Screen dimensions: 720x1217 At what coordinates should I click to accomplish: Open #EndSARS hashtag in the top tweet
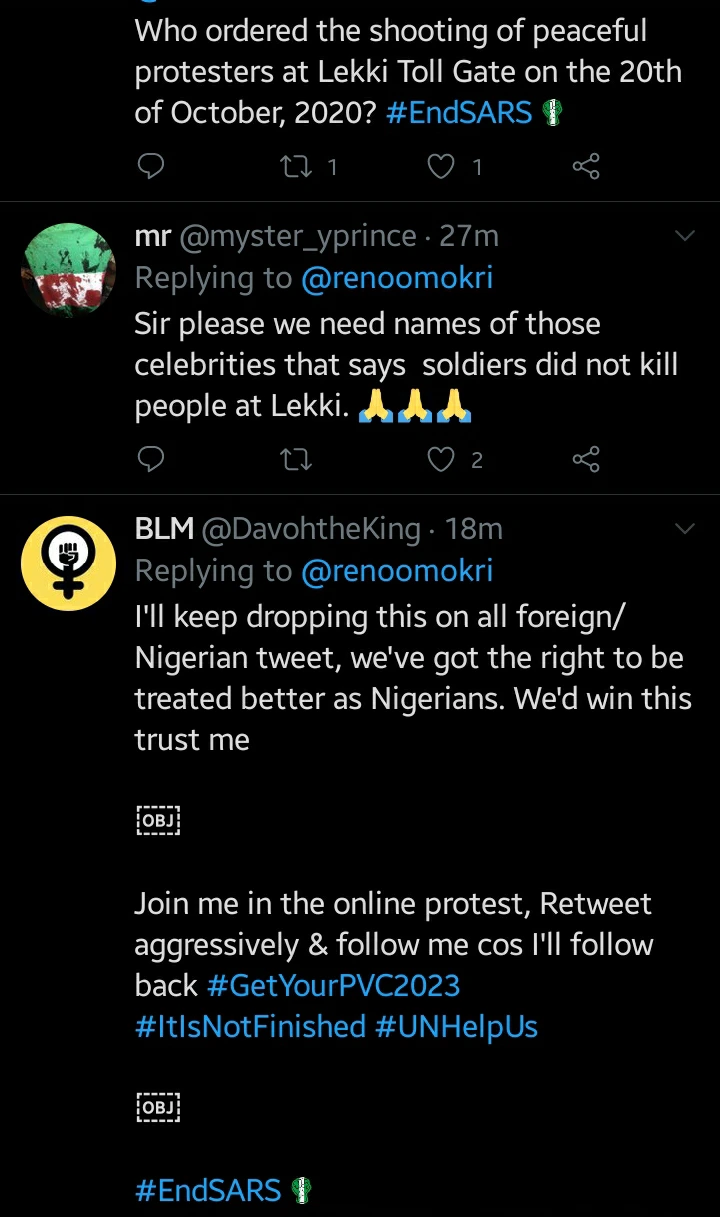point(459,113)
